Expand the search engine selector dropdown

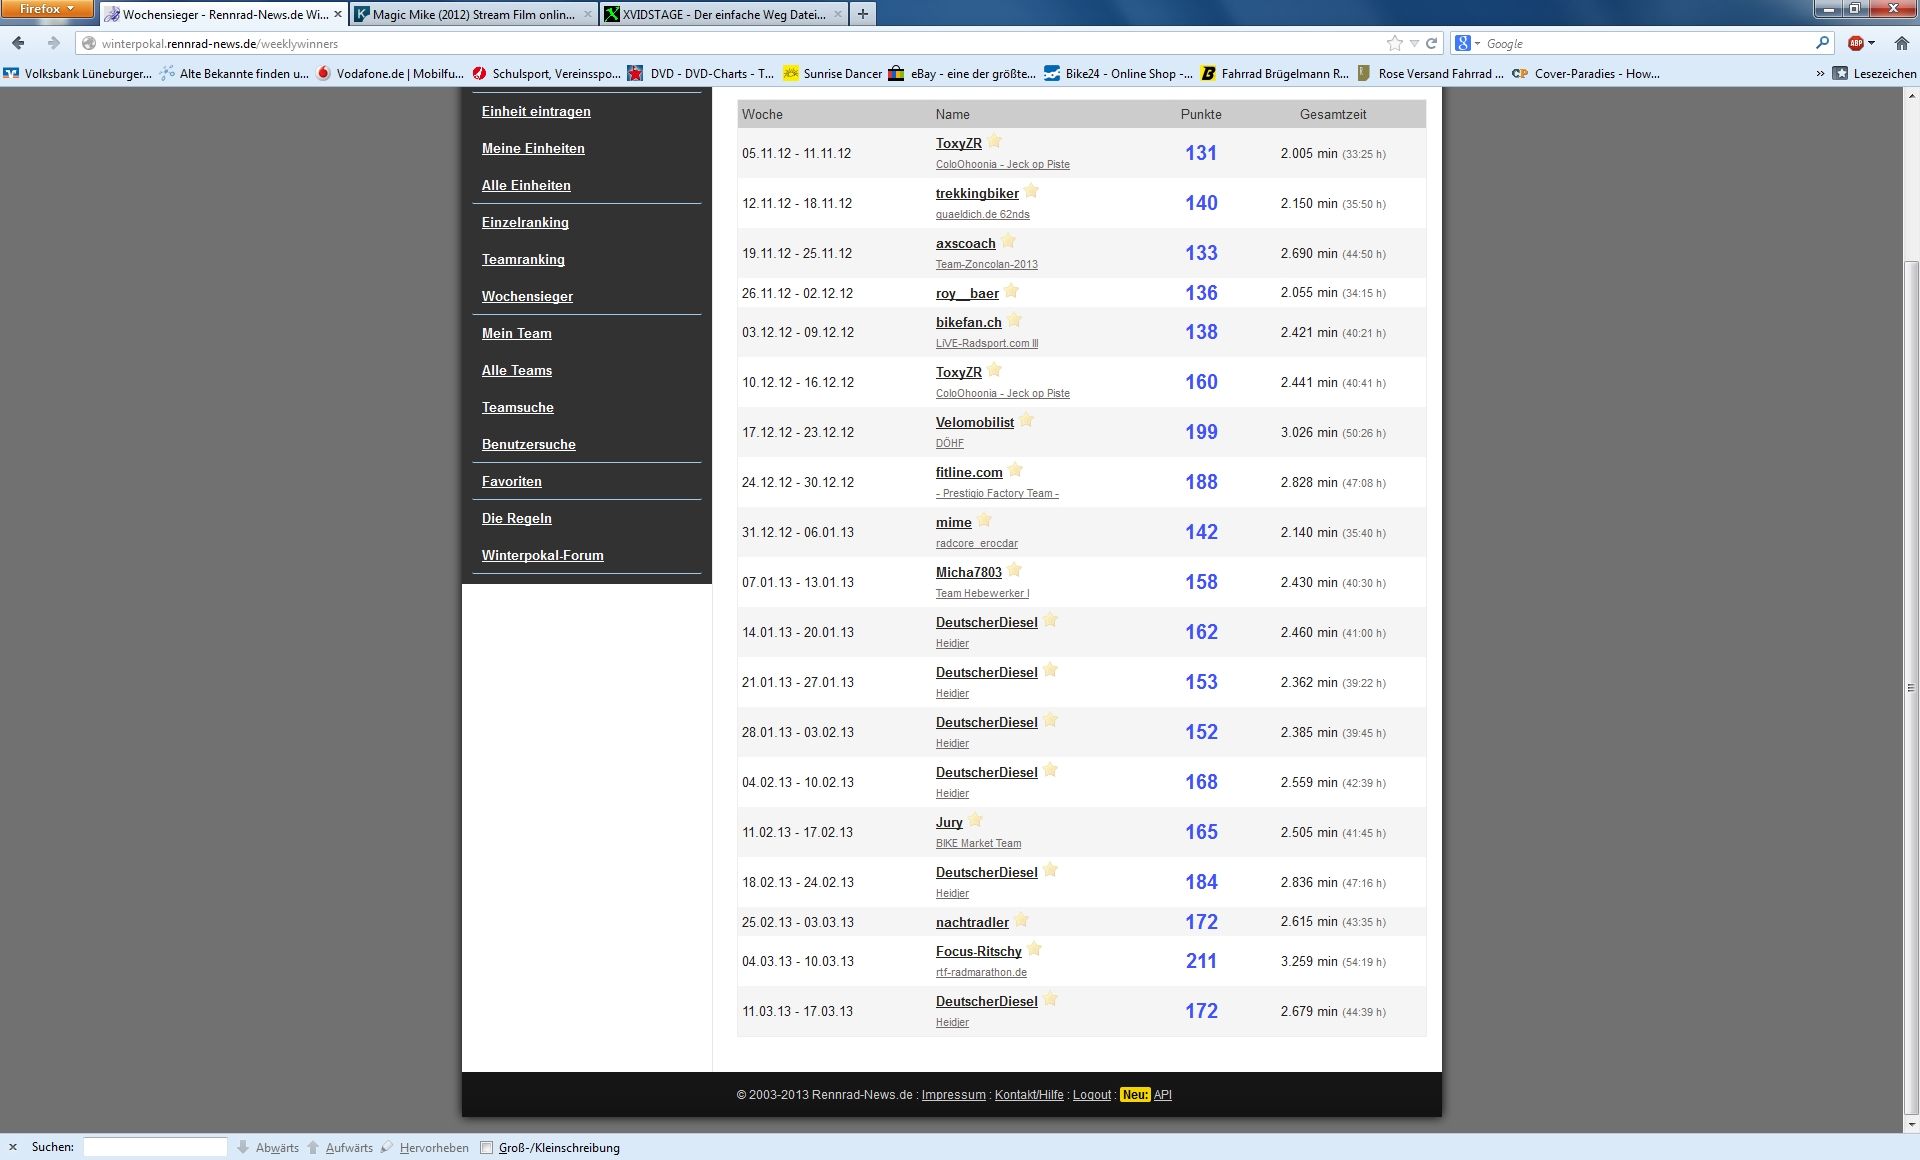click(1468, 43)
